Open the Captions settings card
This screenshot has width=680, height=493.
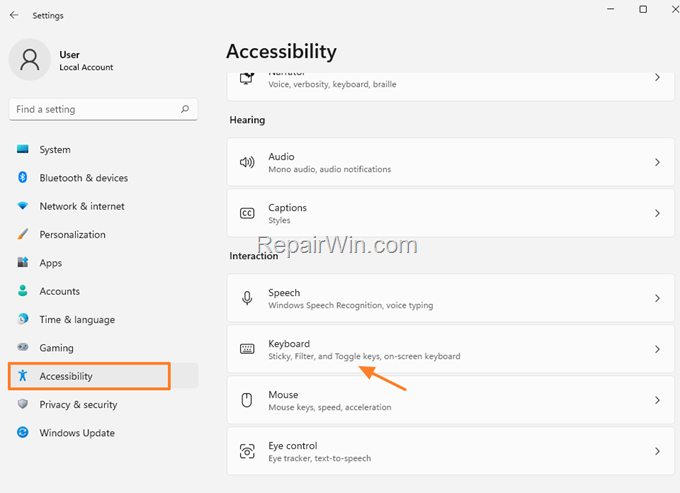(451, 213)
